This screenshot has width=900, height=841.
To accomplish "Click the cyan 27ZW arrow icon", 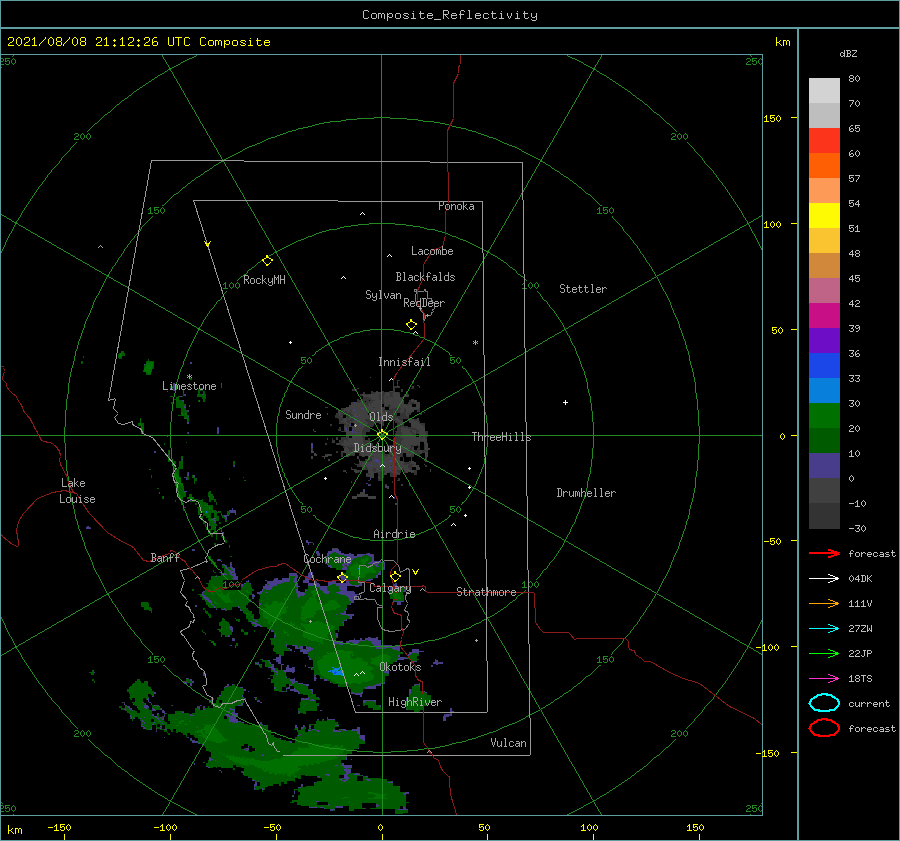I will coord(824,629).
